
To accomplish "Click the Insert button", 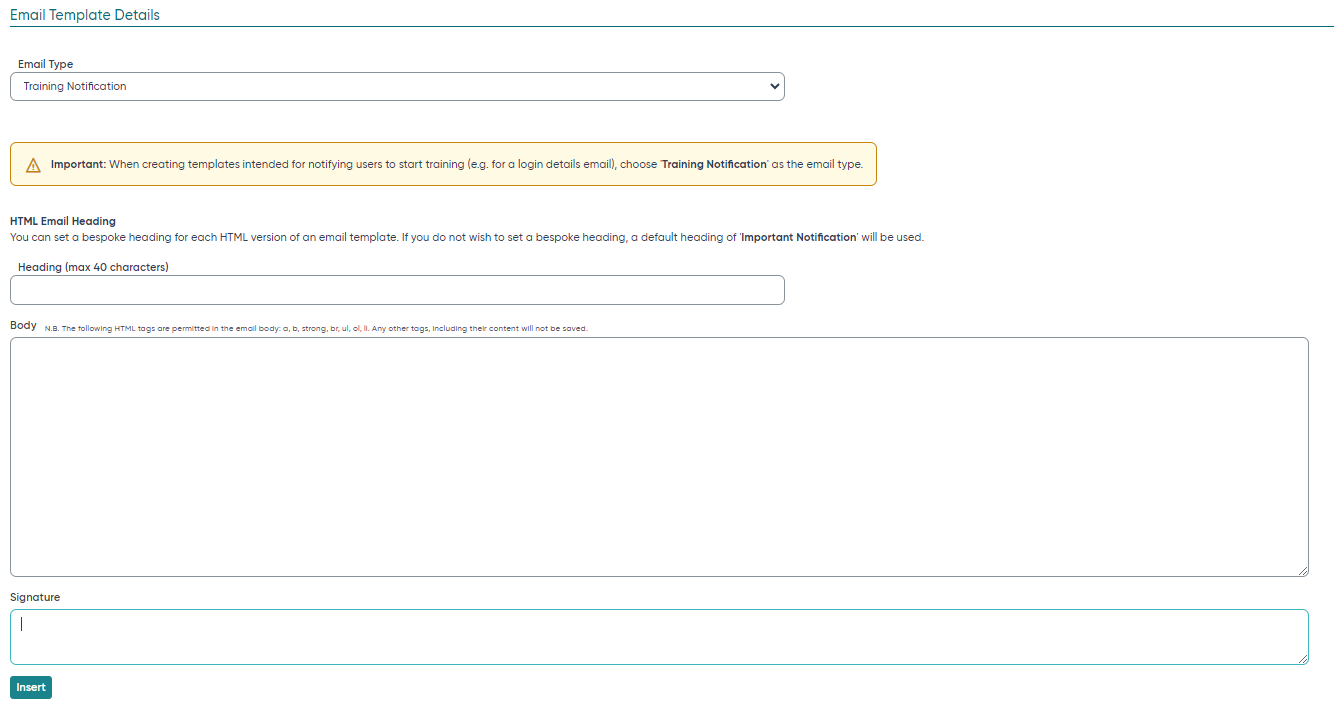I will [x=31, y=687].
